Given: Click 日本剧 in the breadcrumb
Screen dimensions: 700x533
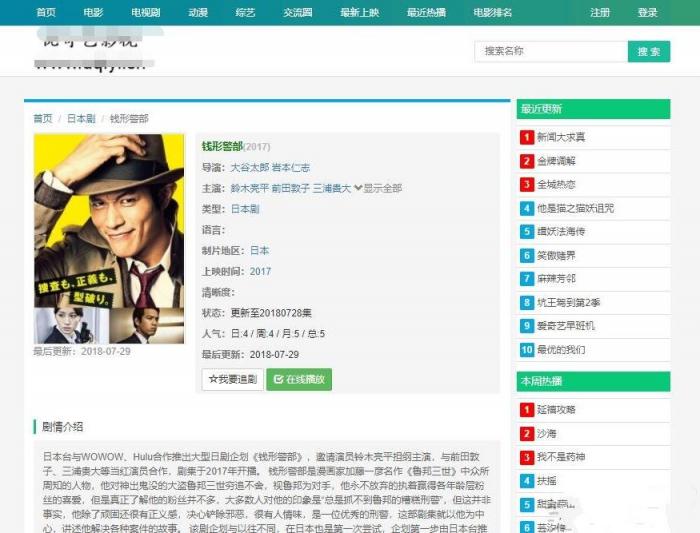Looking at the screenshot, I should pos(80,118).
